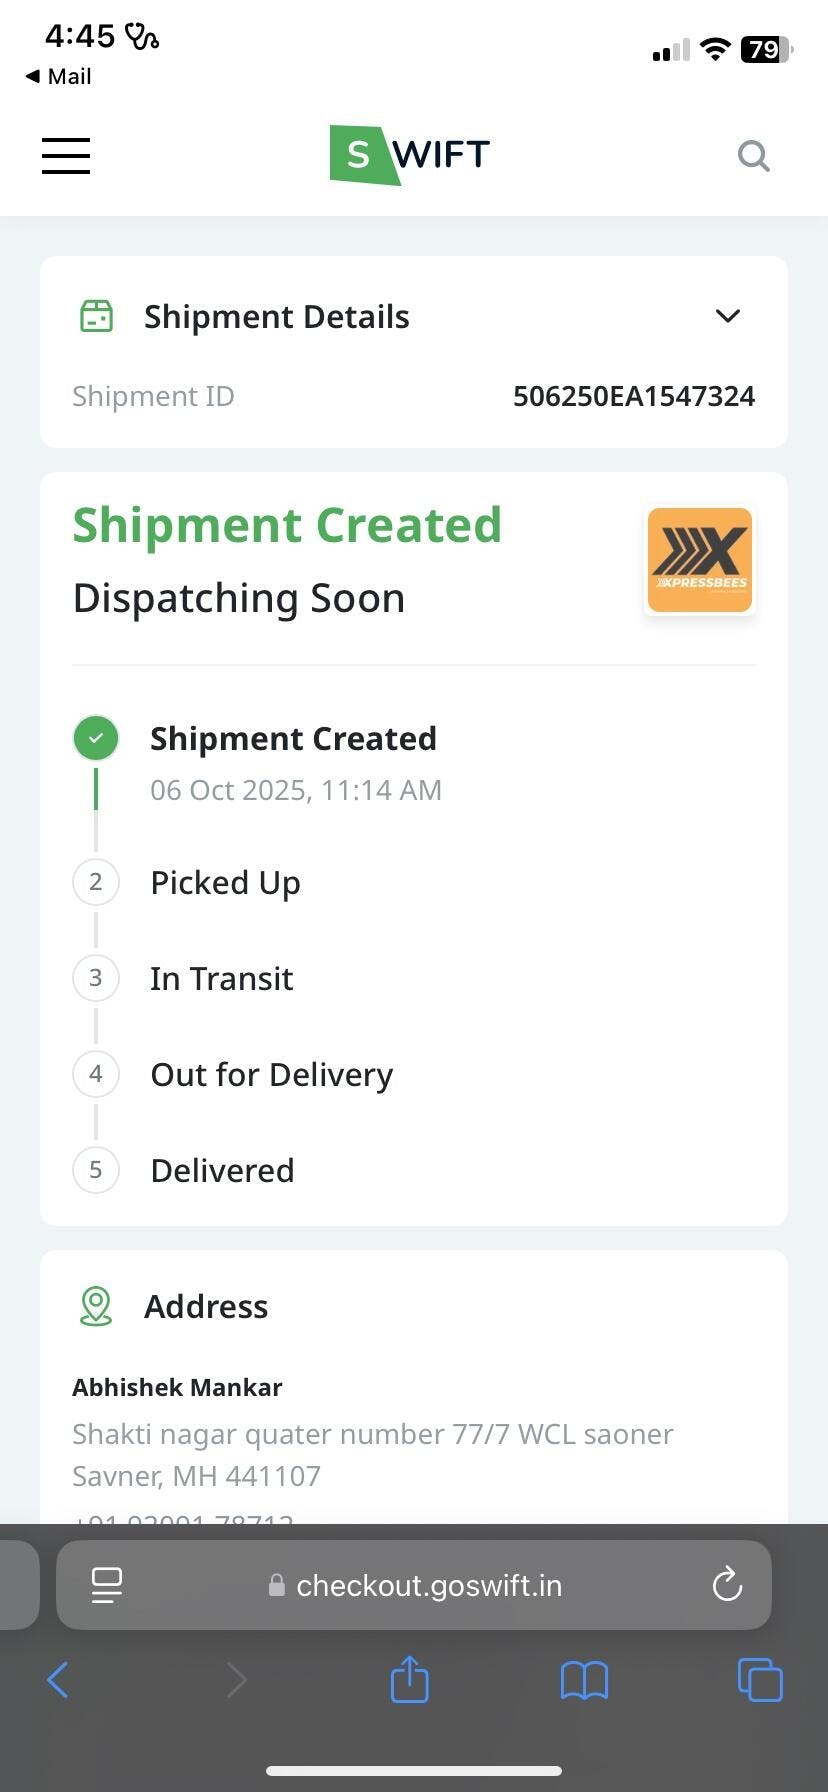This screenshot has height=1792, width=828.
Task: Tap the checkout.goswift.in address bar
Action: tap(428, 1585)
